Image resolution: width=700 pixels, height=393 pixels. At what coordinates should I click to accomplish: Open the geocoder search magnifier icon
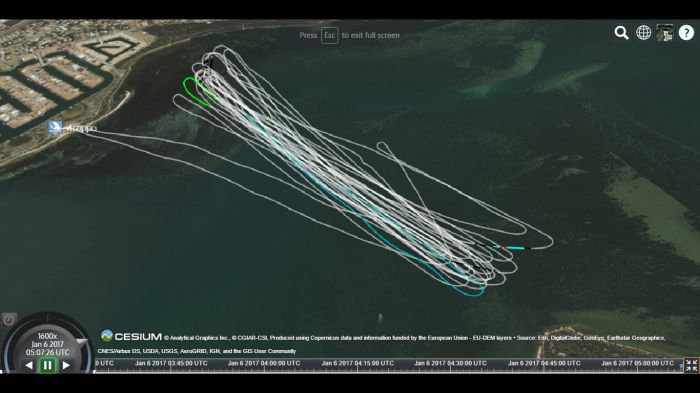(621, 33)
